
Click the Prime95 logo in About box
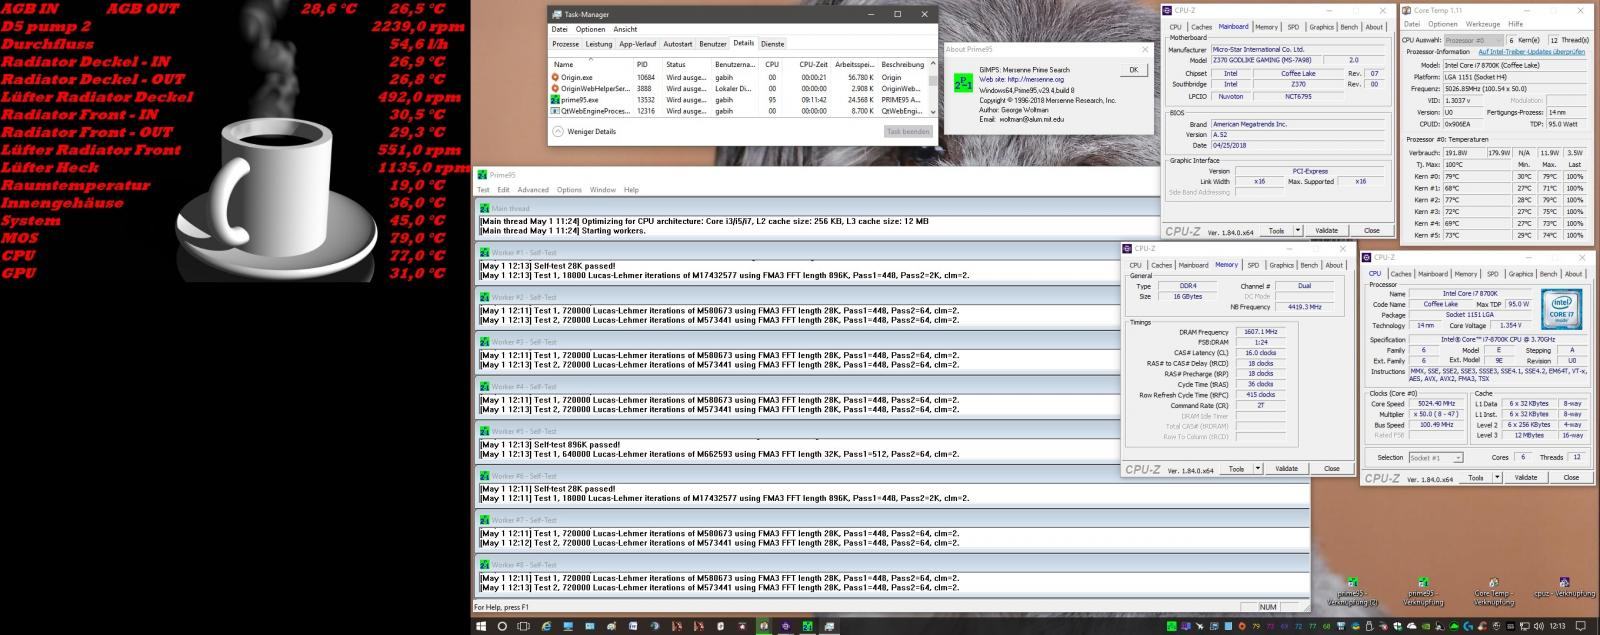point(961,82)
